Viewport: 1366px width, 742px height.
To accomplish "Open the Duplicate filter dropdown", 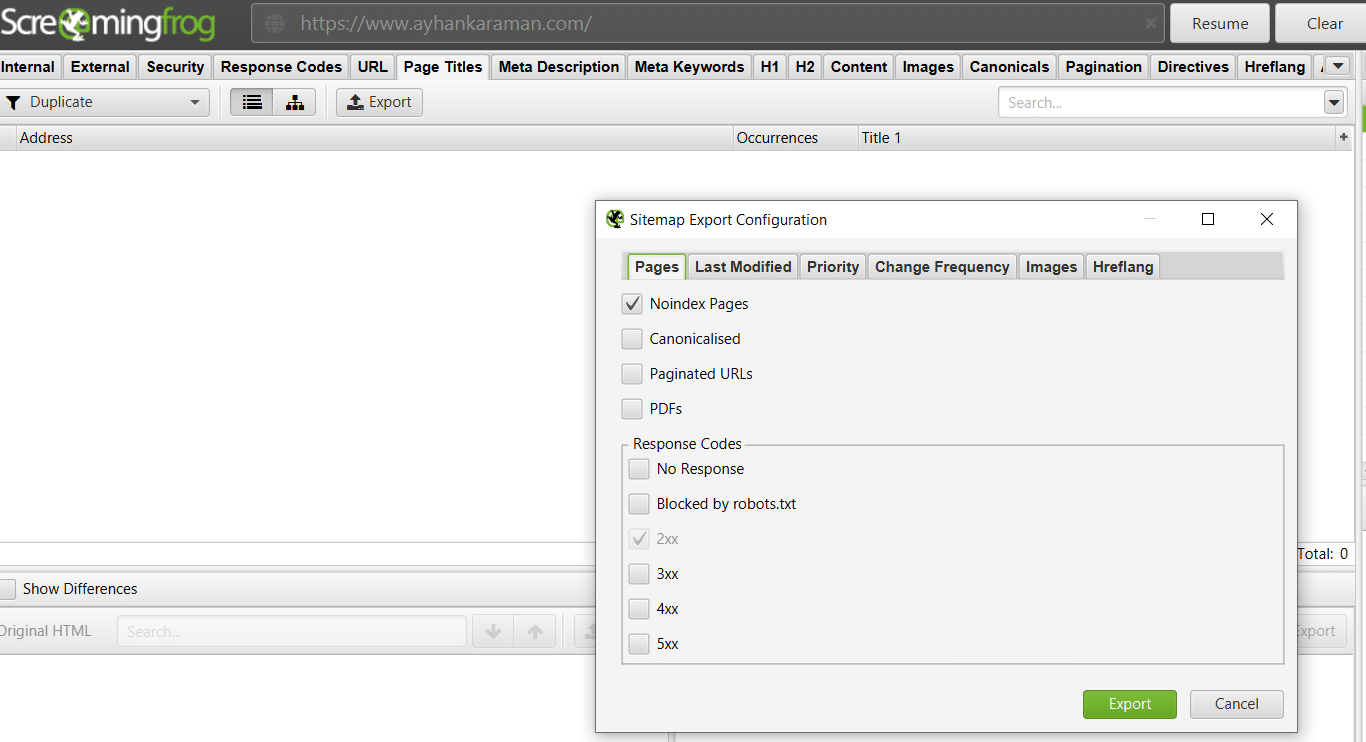I will 104,102.
